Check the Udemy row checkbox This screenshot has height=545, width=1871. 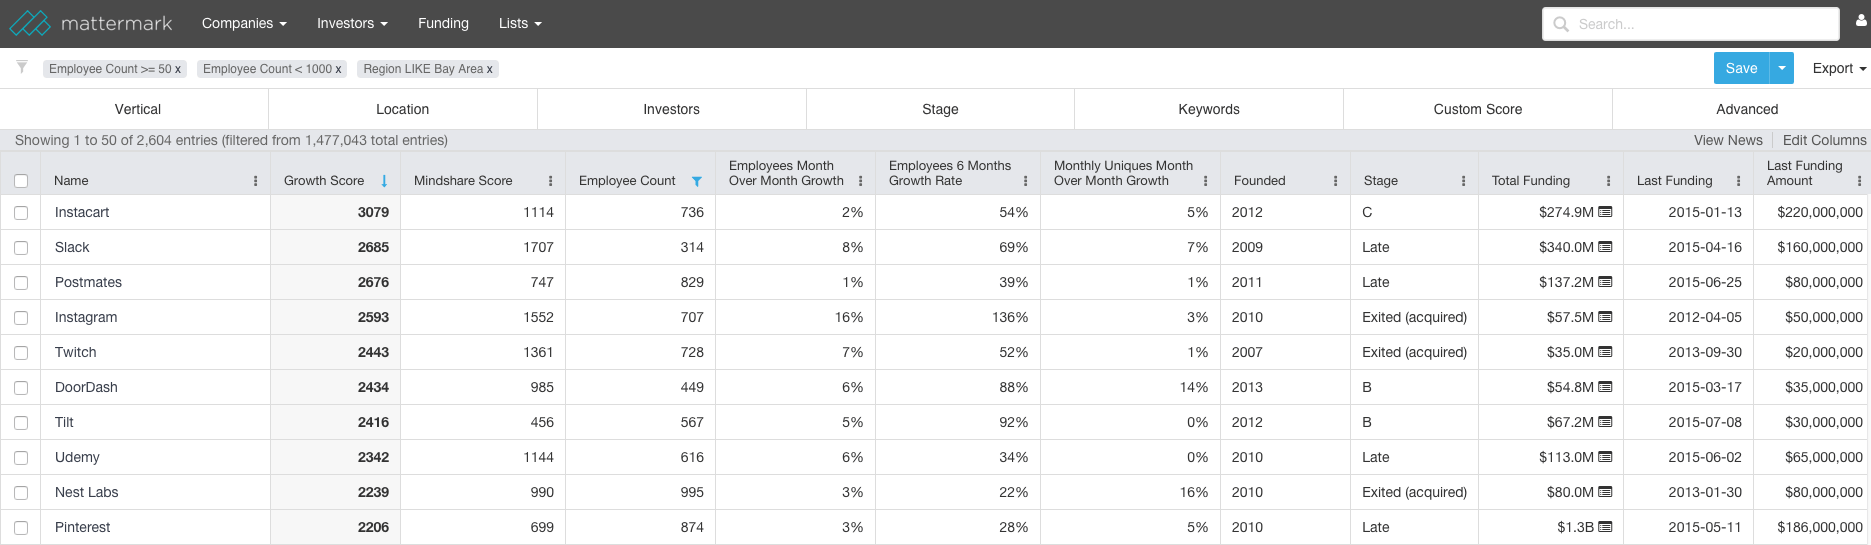(21, 458)
